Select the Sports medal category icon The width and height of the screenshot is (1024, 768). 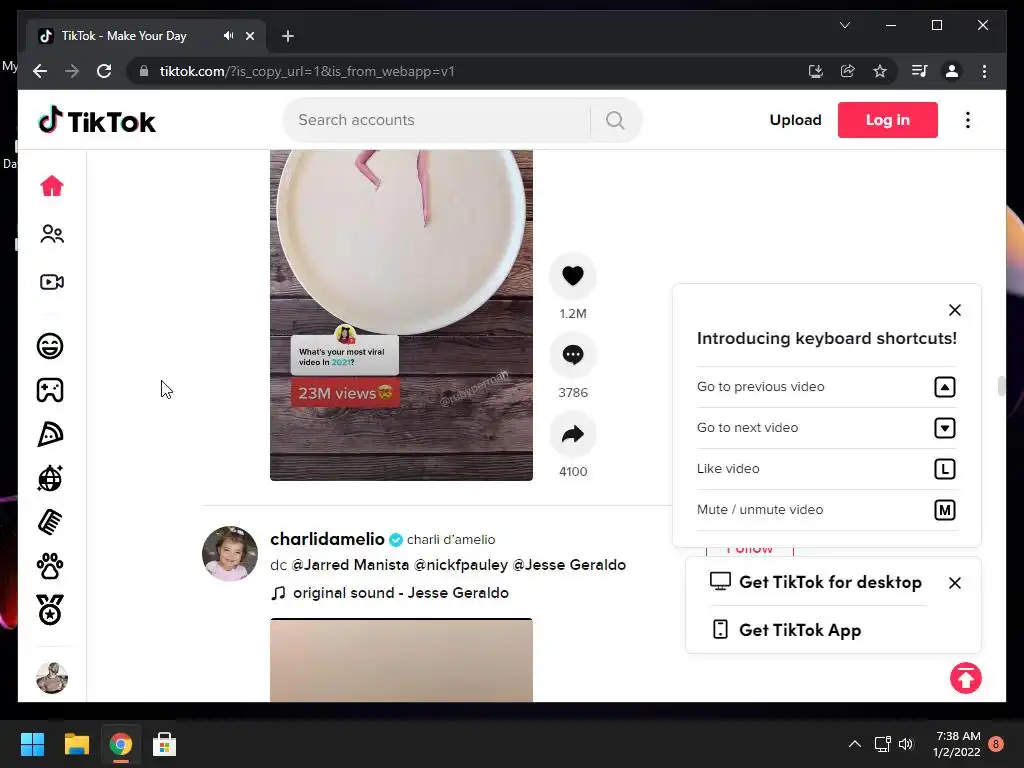click(50, 610)
